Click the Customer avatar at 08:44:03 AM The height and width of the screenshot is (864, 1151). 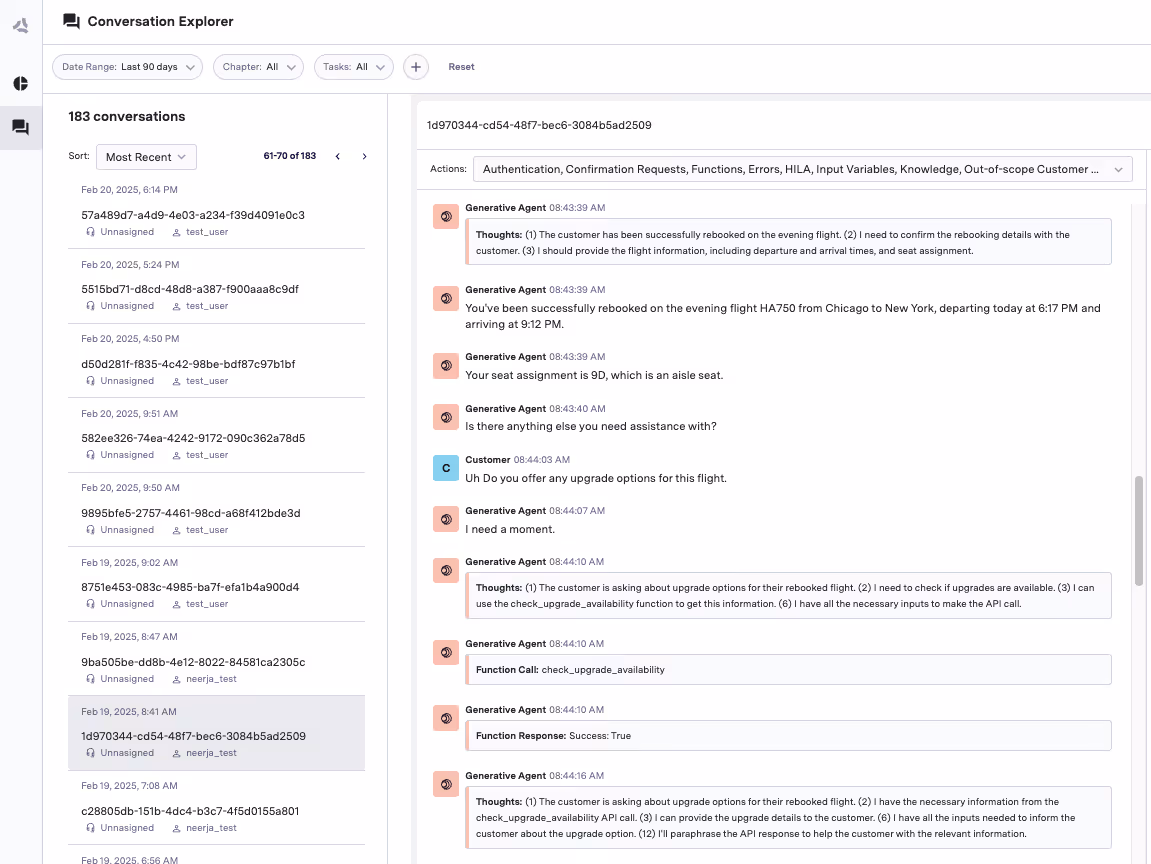(x=446, y=468)
